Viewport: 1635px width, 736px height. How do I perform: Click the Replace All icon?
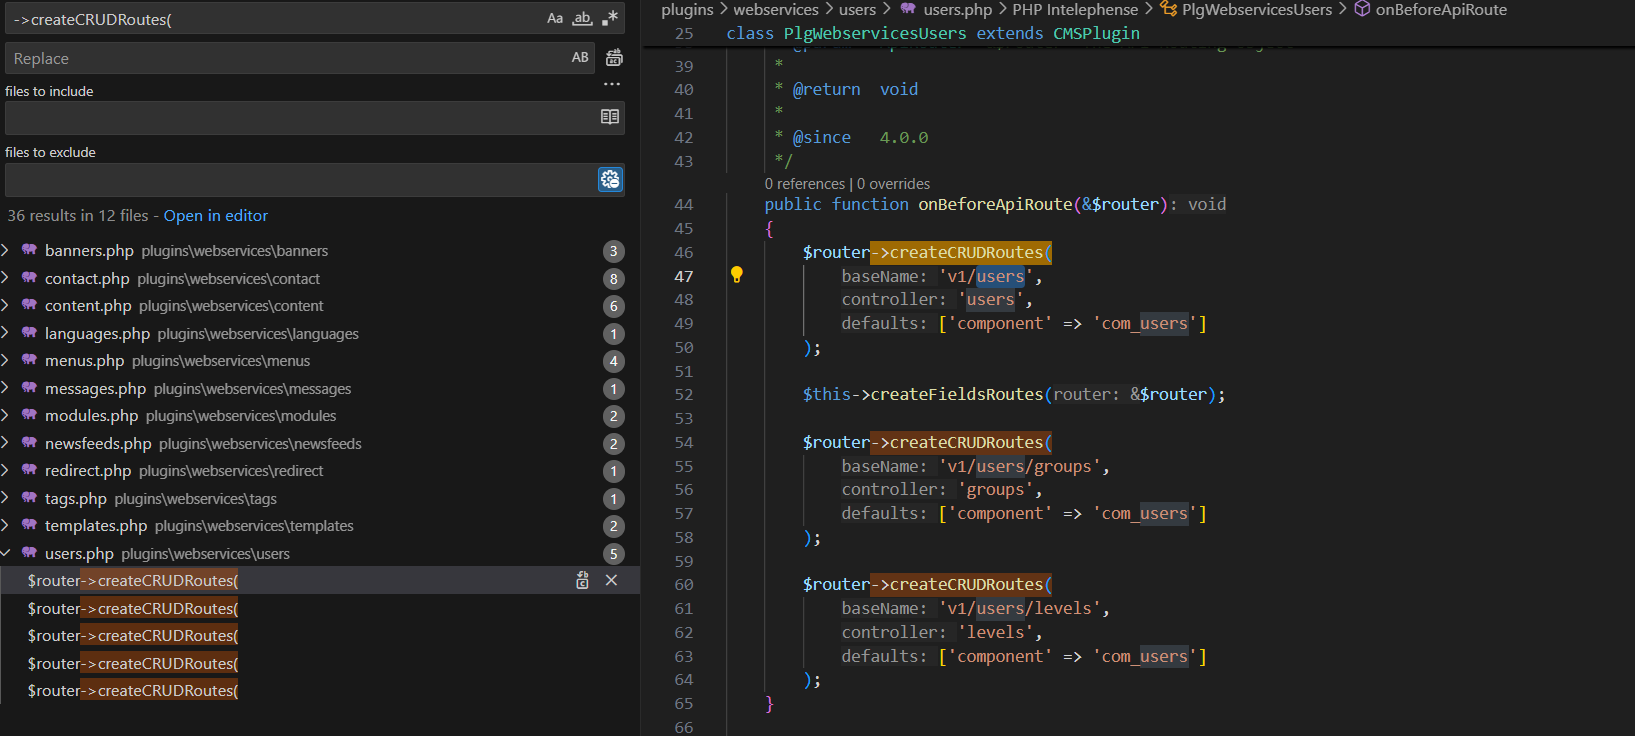(614, 58)
